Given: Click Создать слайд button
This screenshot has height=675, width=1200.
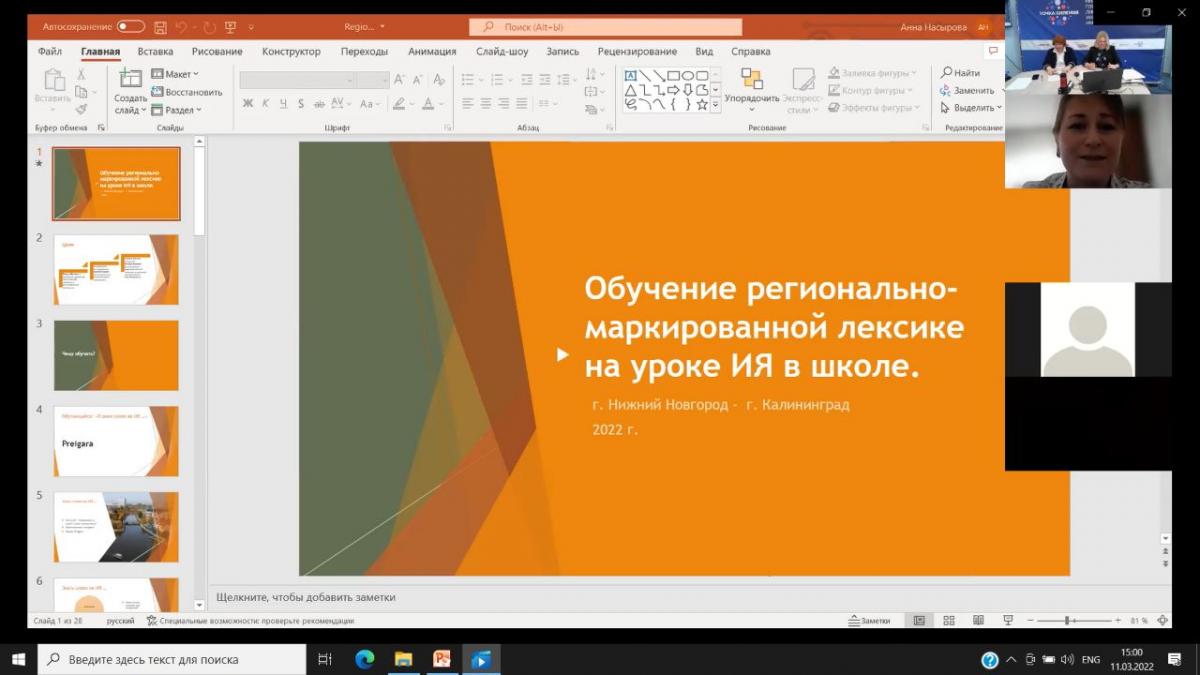Looking at the screenshot, I should pos(130,91).
